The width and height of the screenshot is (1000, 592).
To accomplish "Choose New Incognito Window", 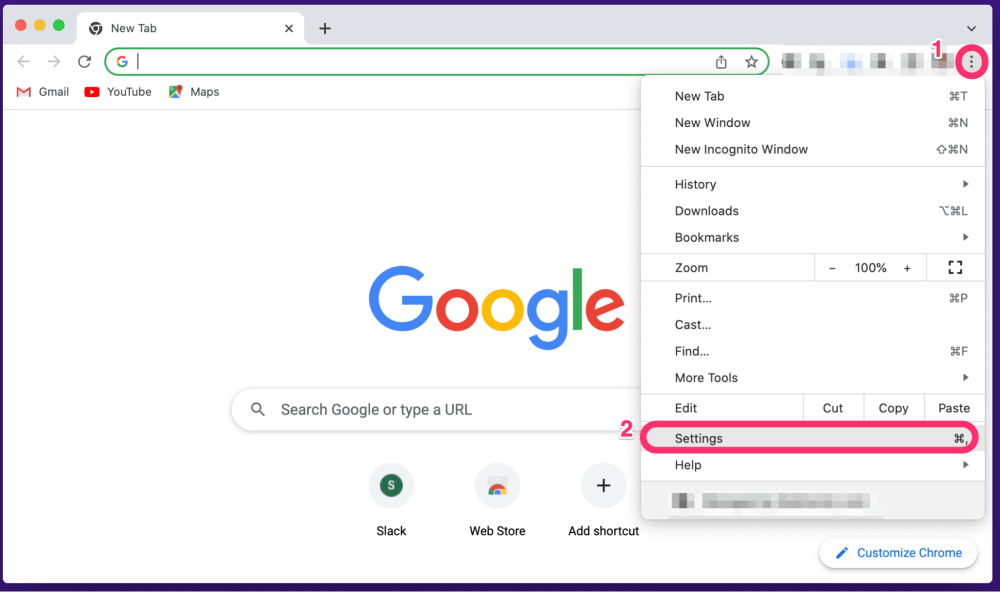I will [812, 149].
